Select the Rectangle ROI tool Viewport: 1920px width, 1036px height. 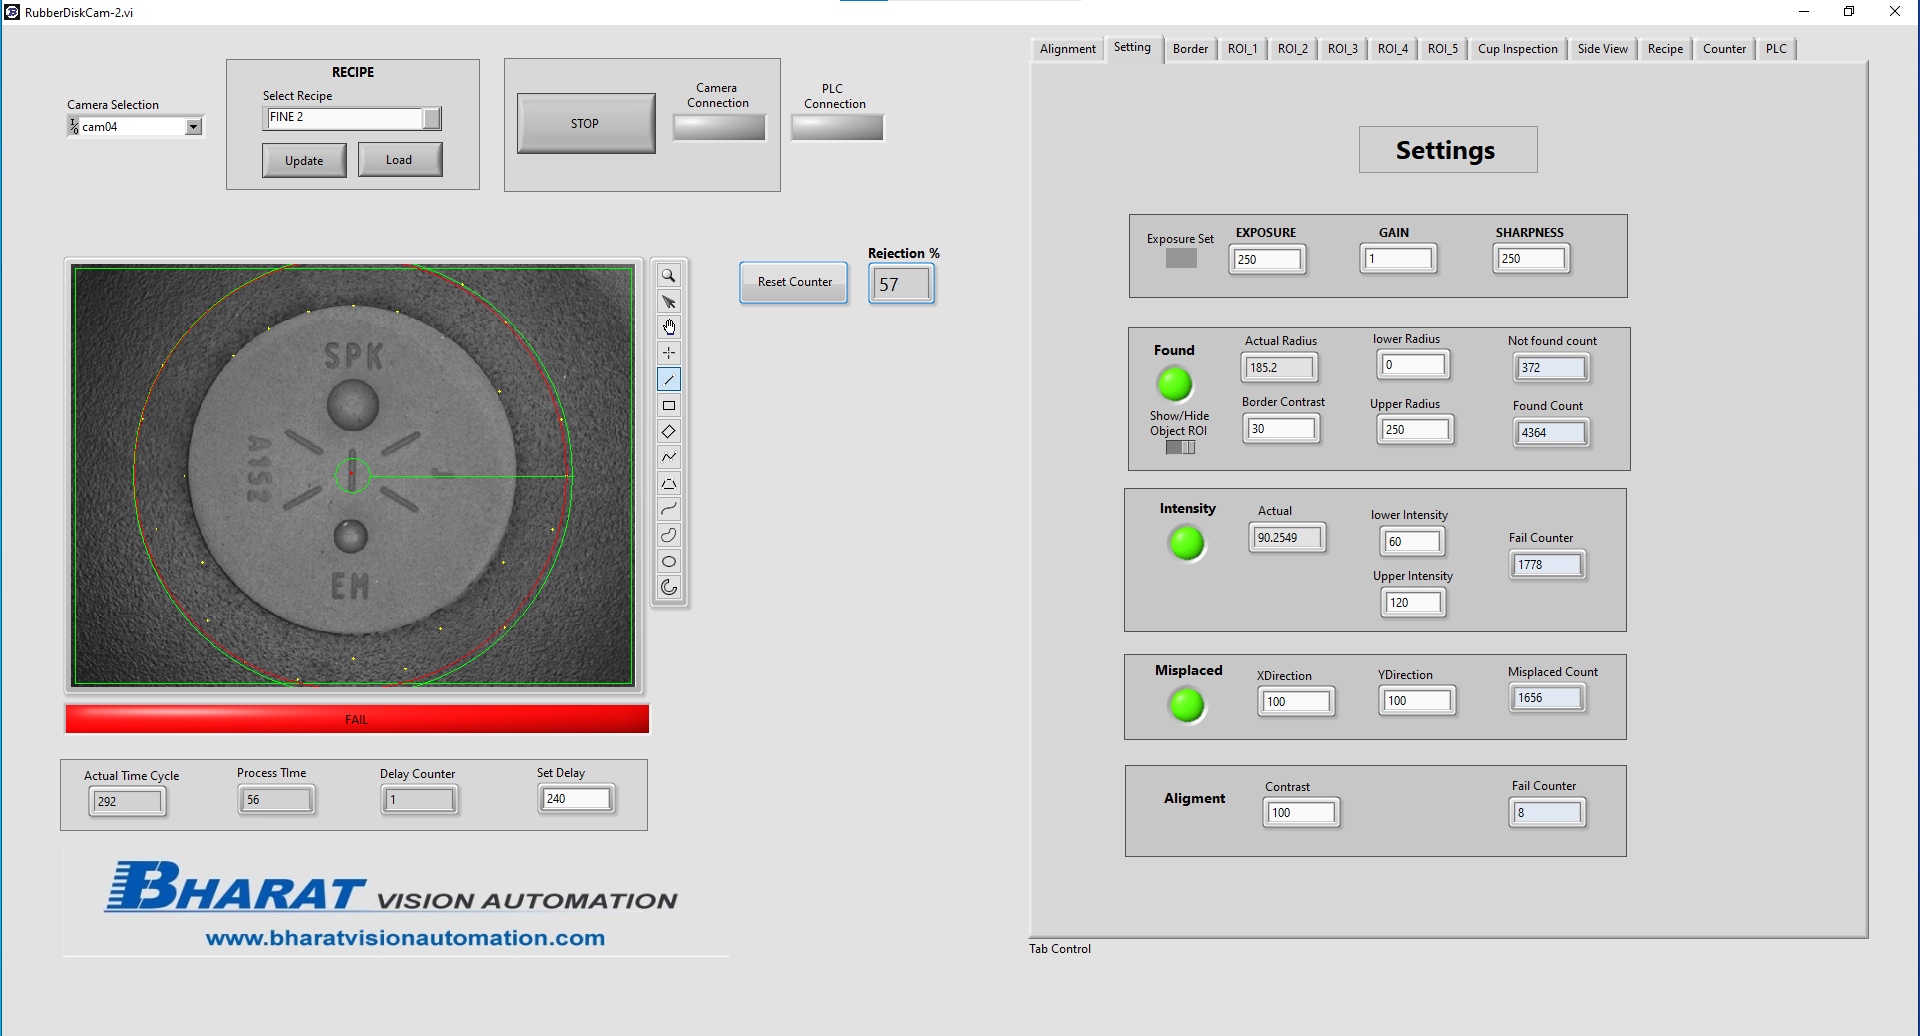(668, 405)
